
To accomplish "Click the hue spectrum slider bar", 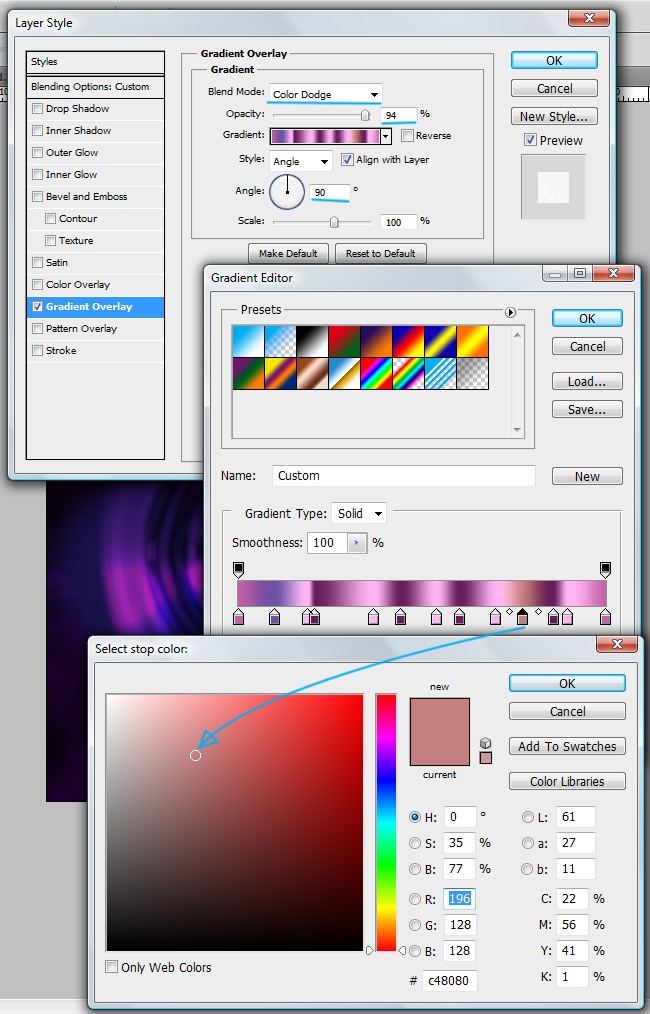I will click(386, 820).
